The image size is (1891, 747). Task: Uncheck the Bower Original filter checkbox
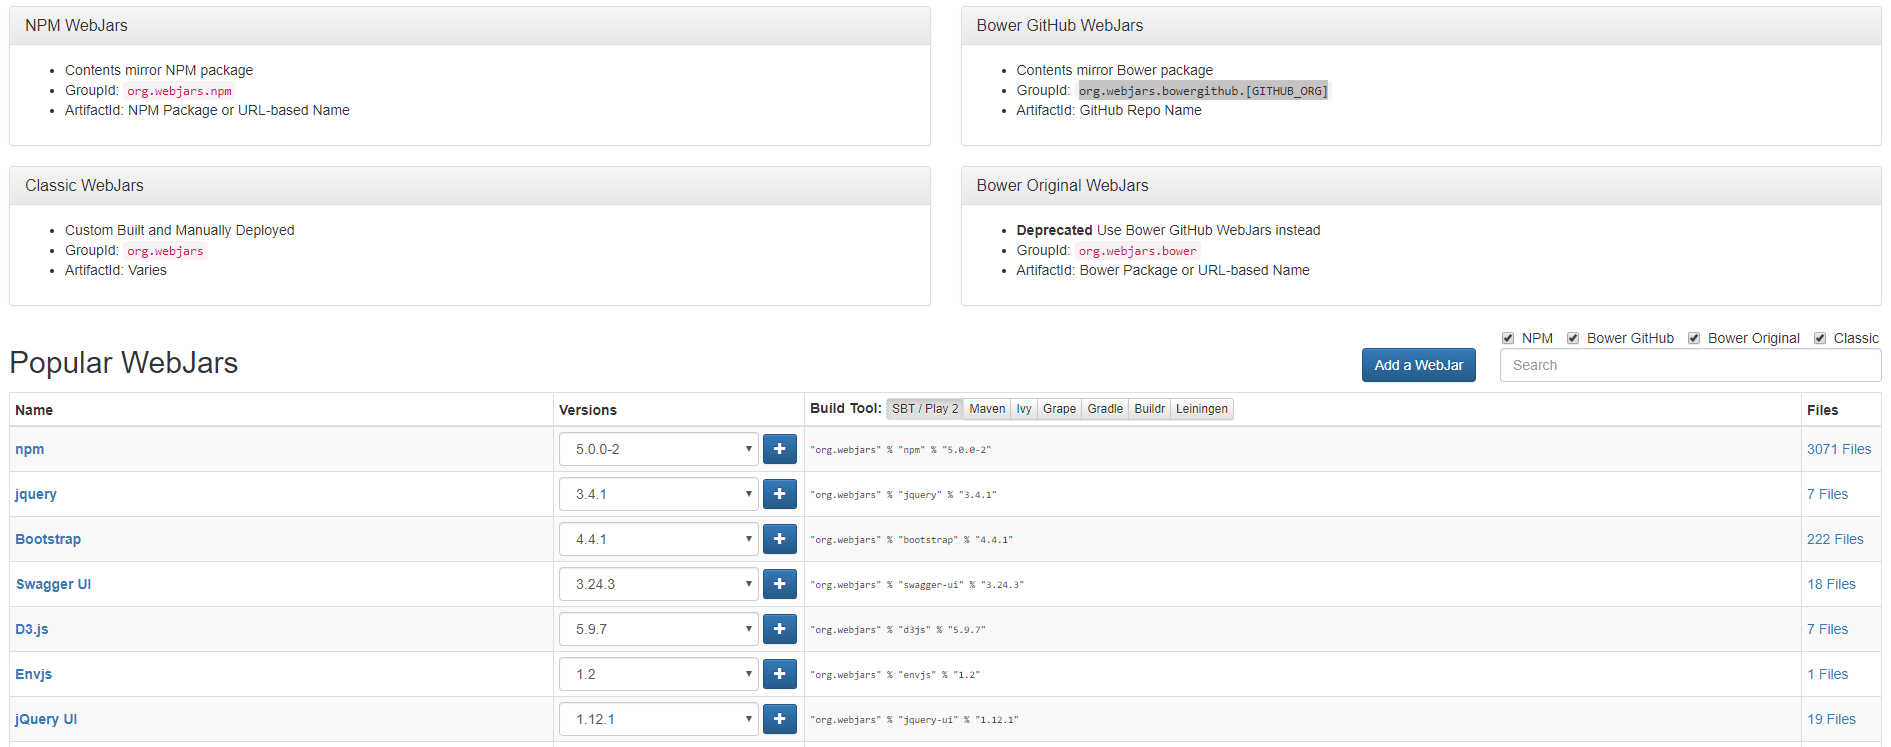tap(1694, 338)
